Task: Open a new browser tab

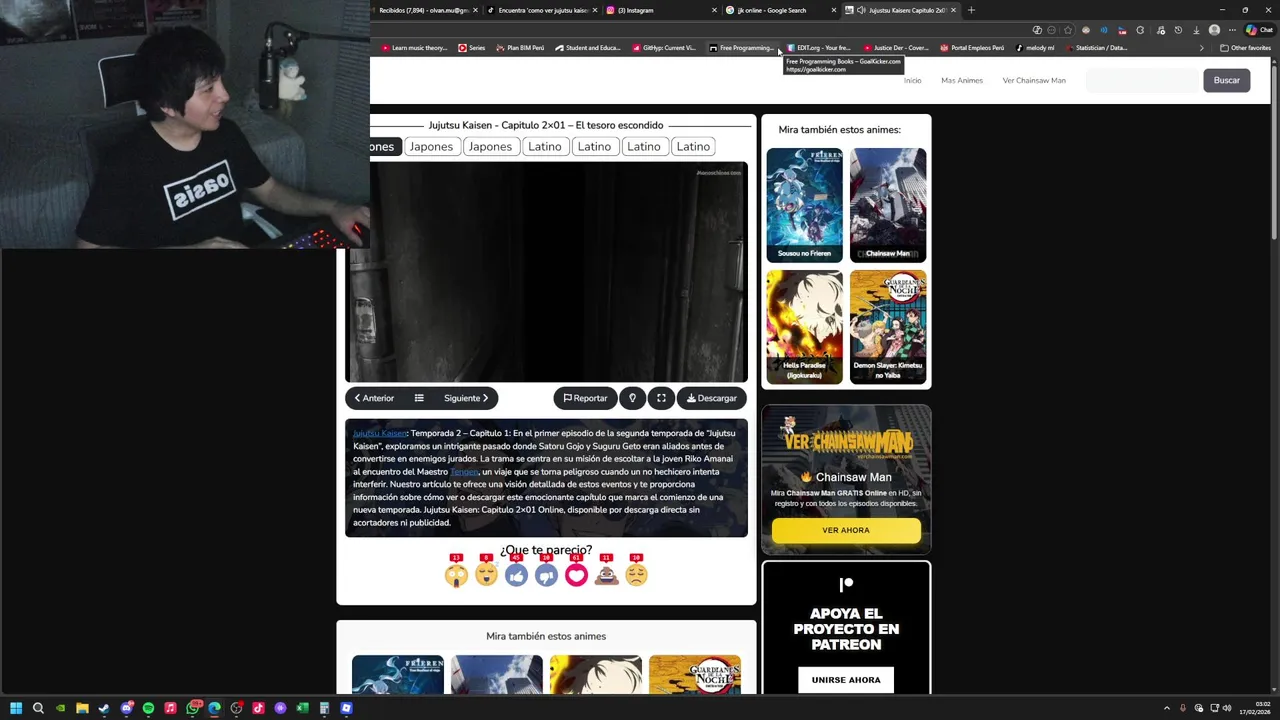Action: [x=971, y=10]
